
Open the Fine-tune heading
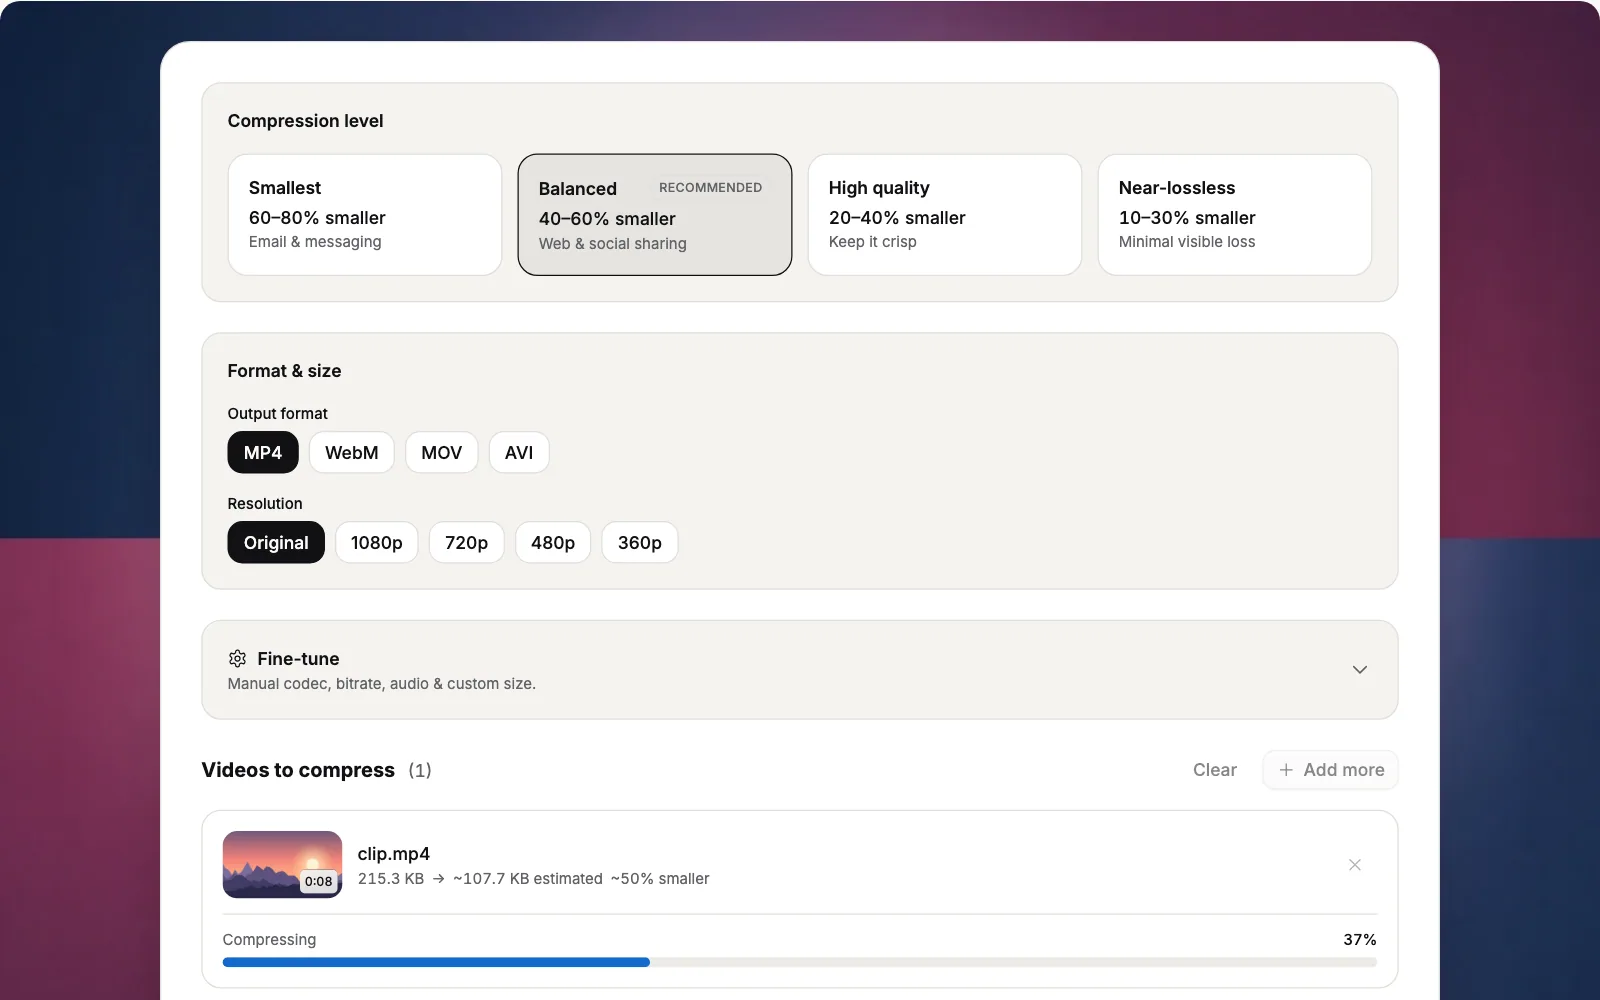point(298,658)
